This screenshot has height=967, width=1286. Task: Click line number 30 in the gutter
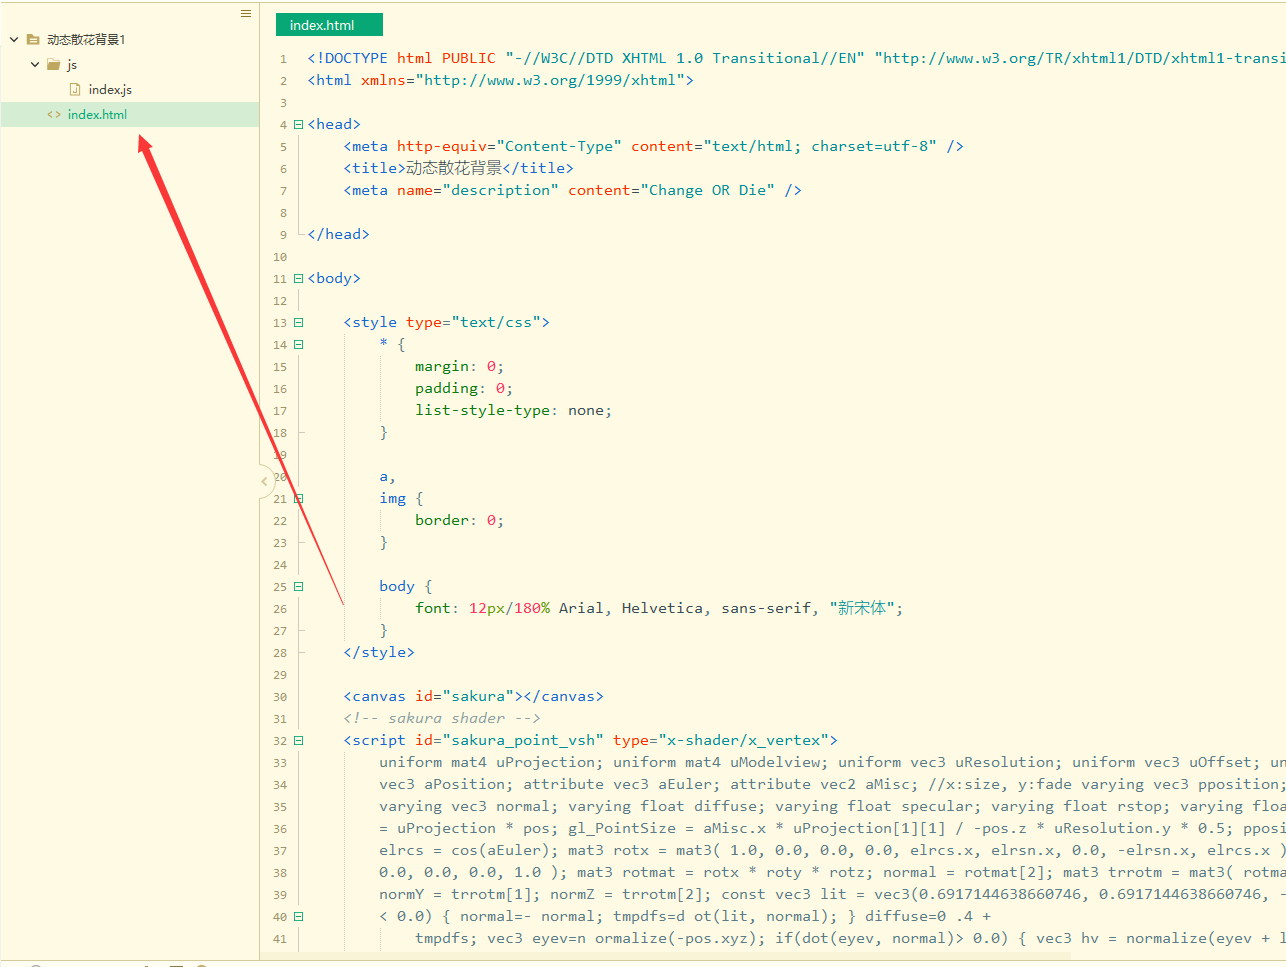(x=280, y=697)
